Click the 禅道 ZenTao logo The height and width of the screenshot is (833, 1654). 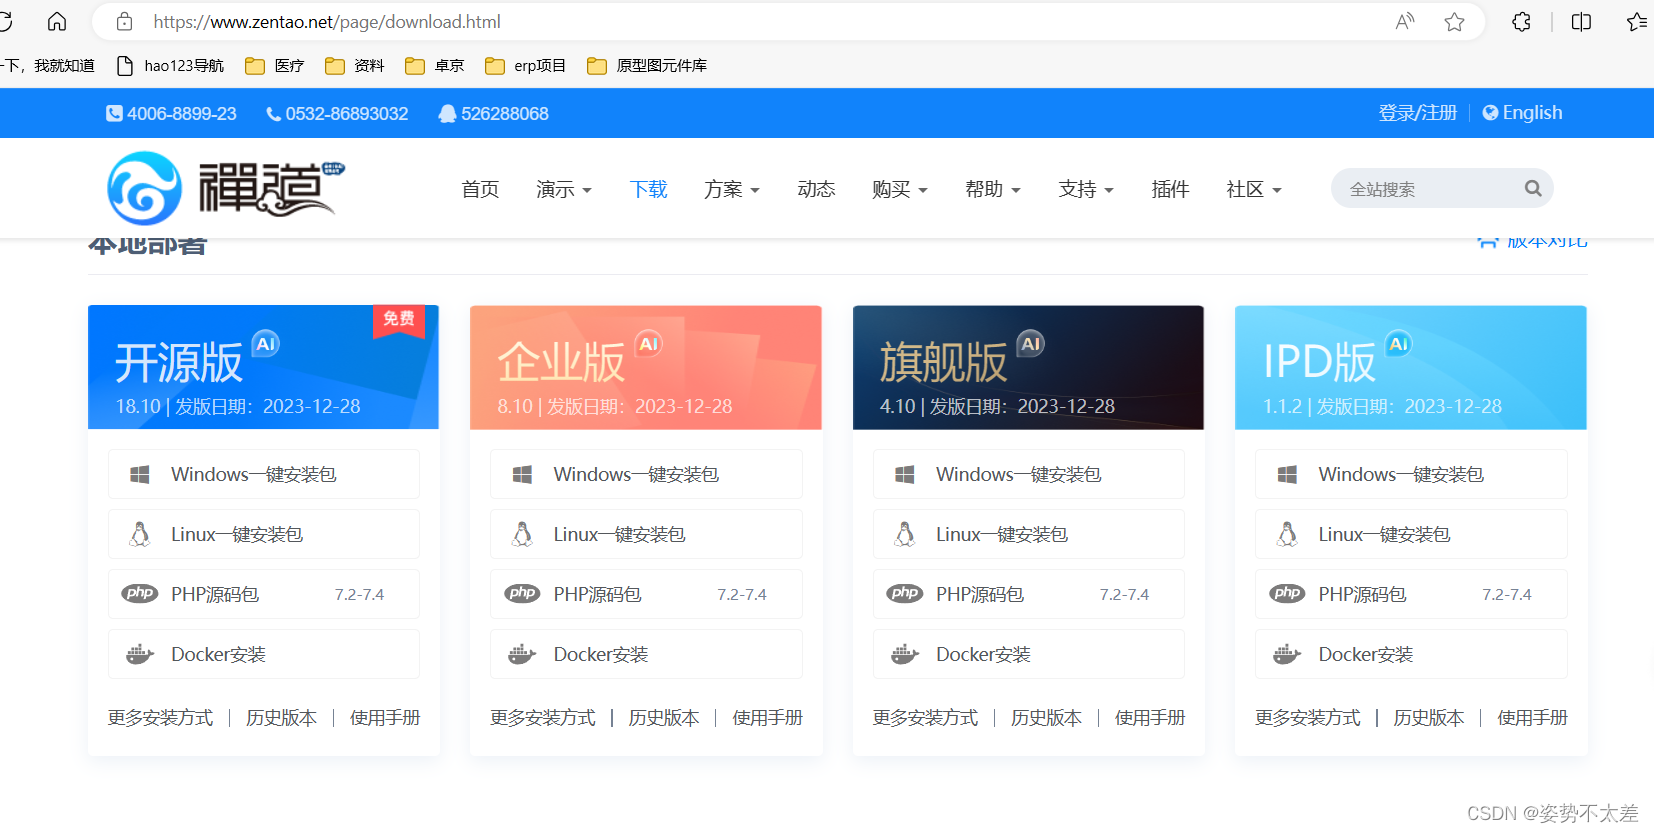coord(226,188)
